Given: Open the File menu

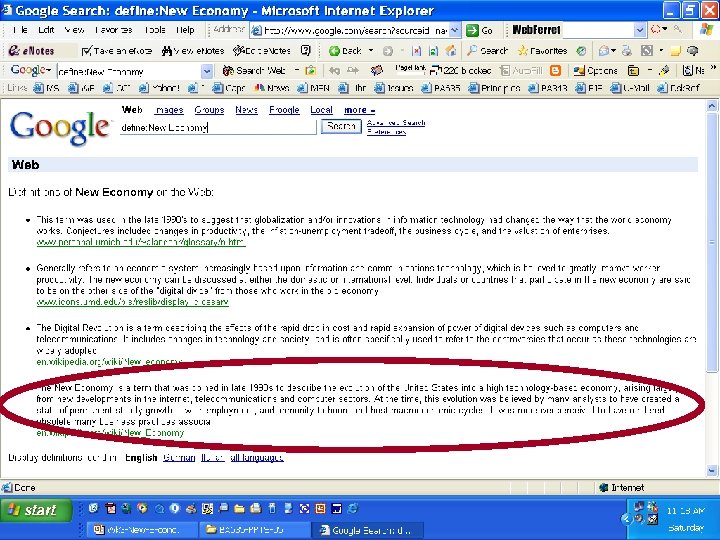Looking at the screenshot, I should (x=20, y=30).
